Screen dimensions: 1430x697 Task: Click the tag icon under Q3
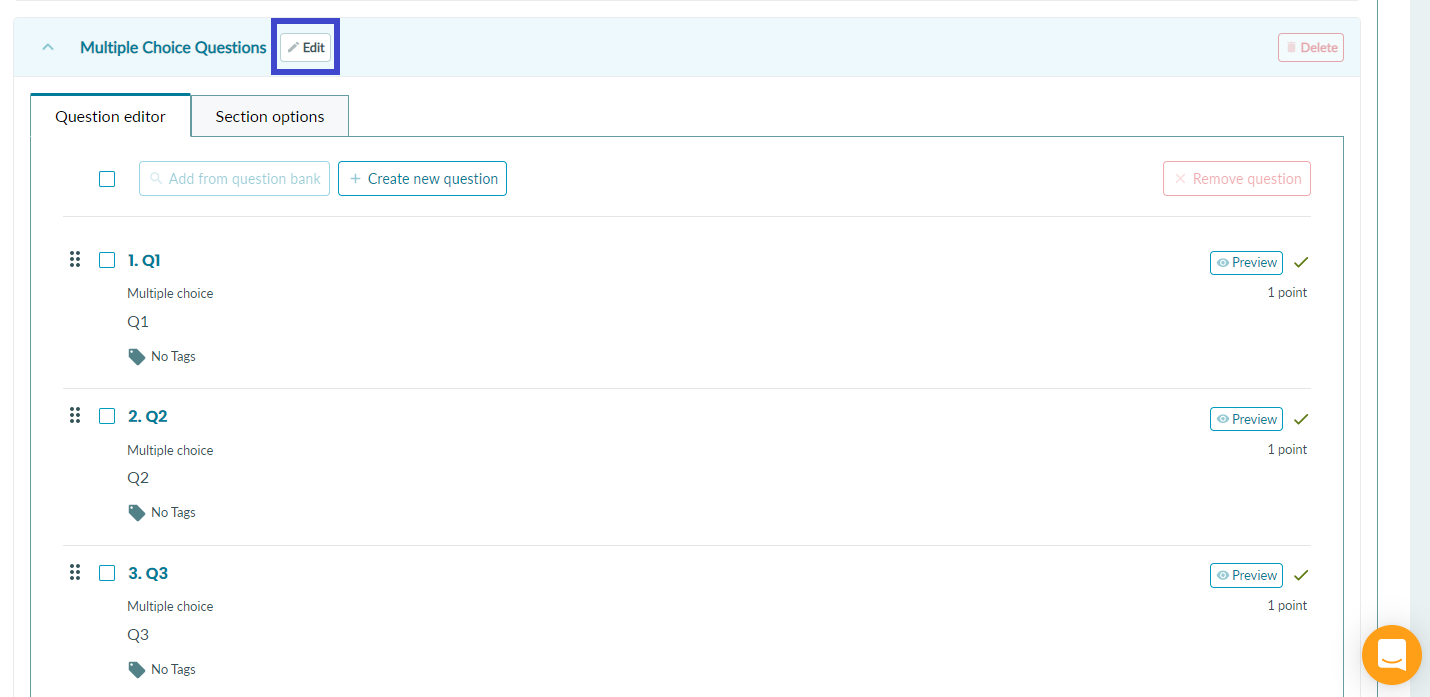(x=136, y=669)
